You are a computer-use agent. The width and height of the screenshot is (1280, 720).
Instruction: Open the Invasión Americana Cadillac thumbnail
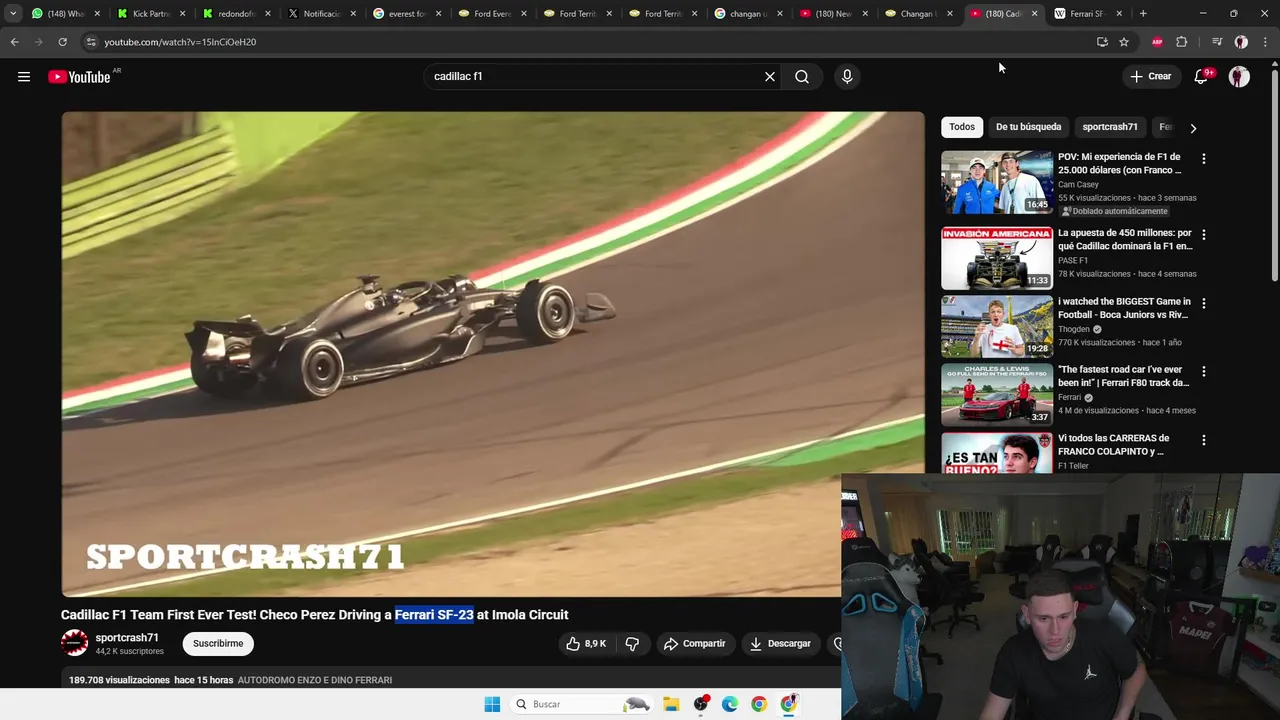[997, 258]
